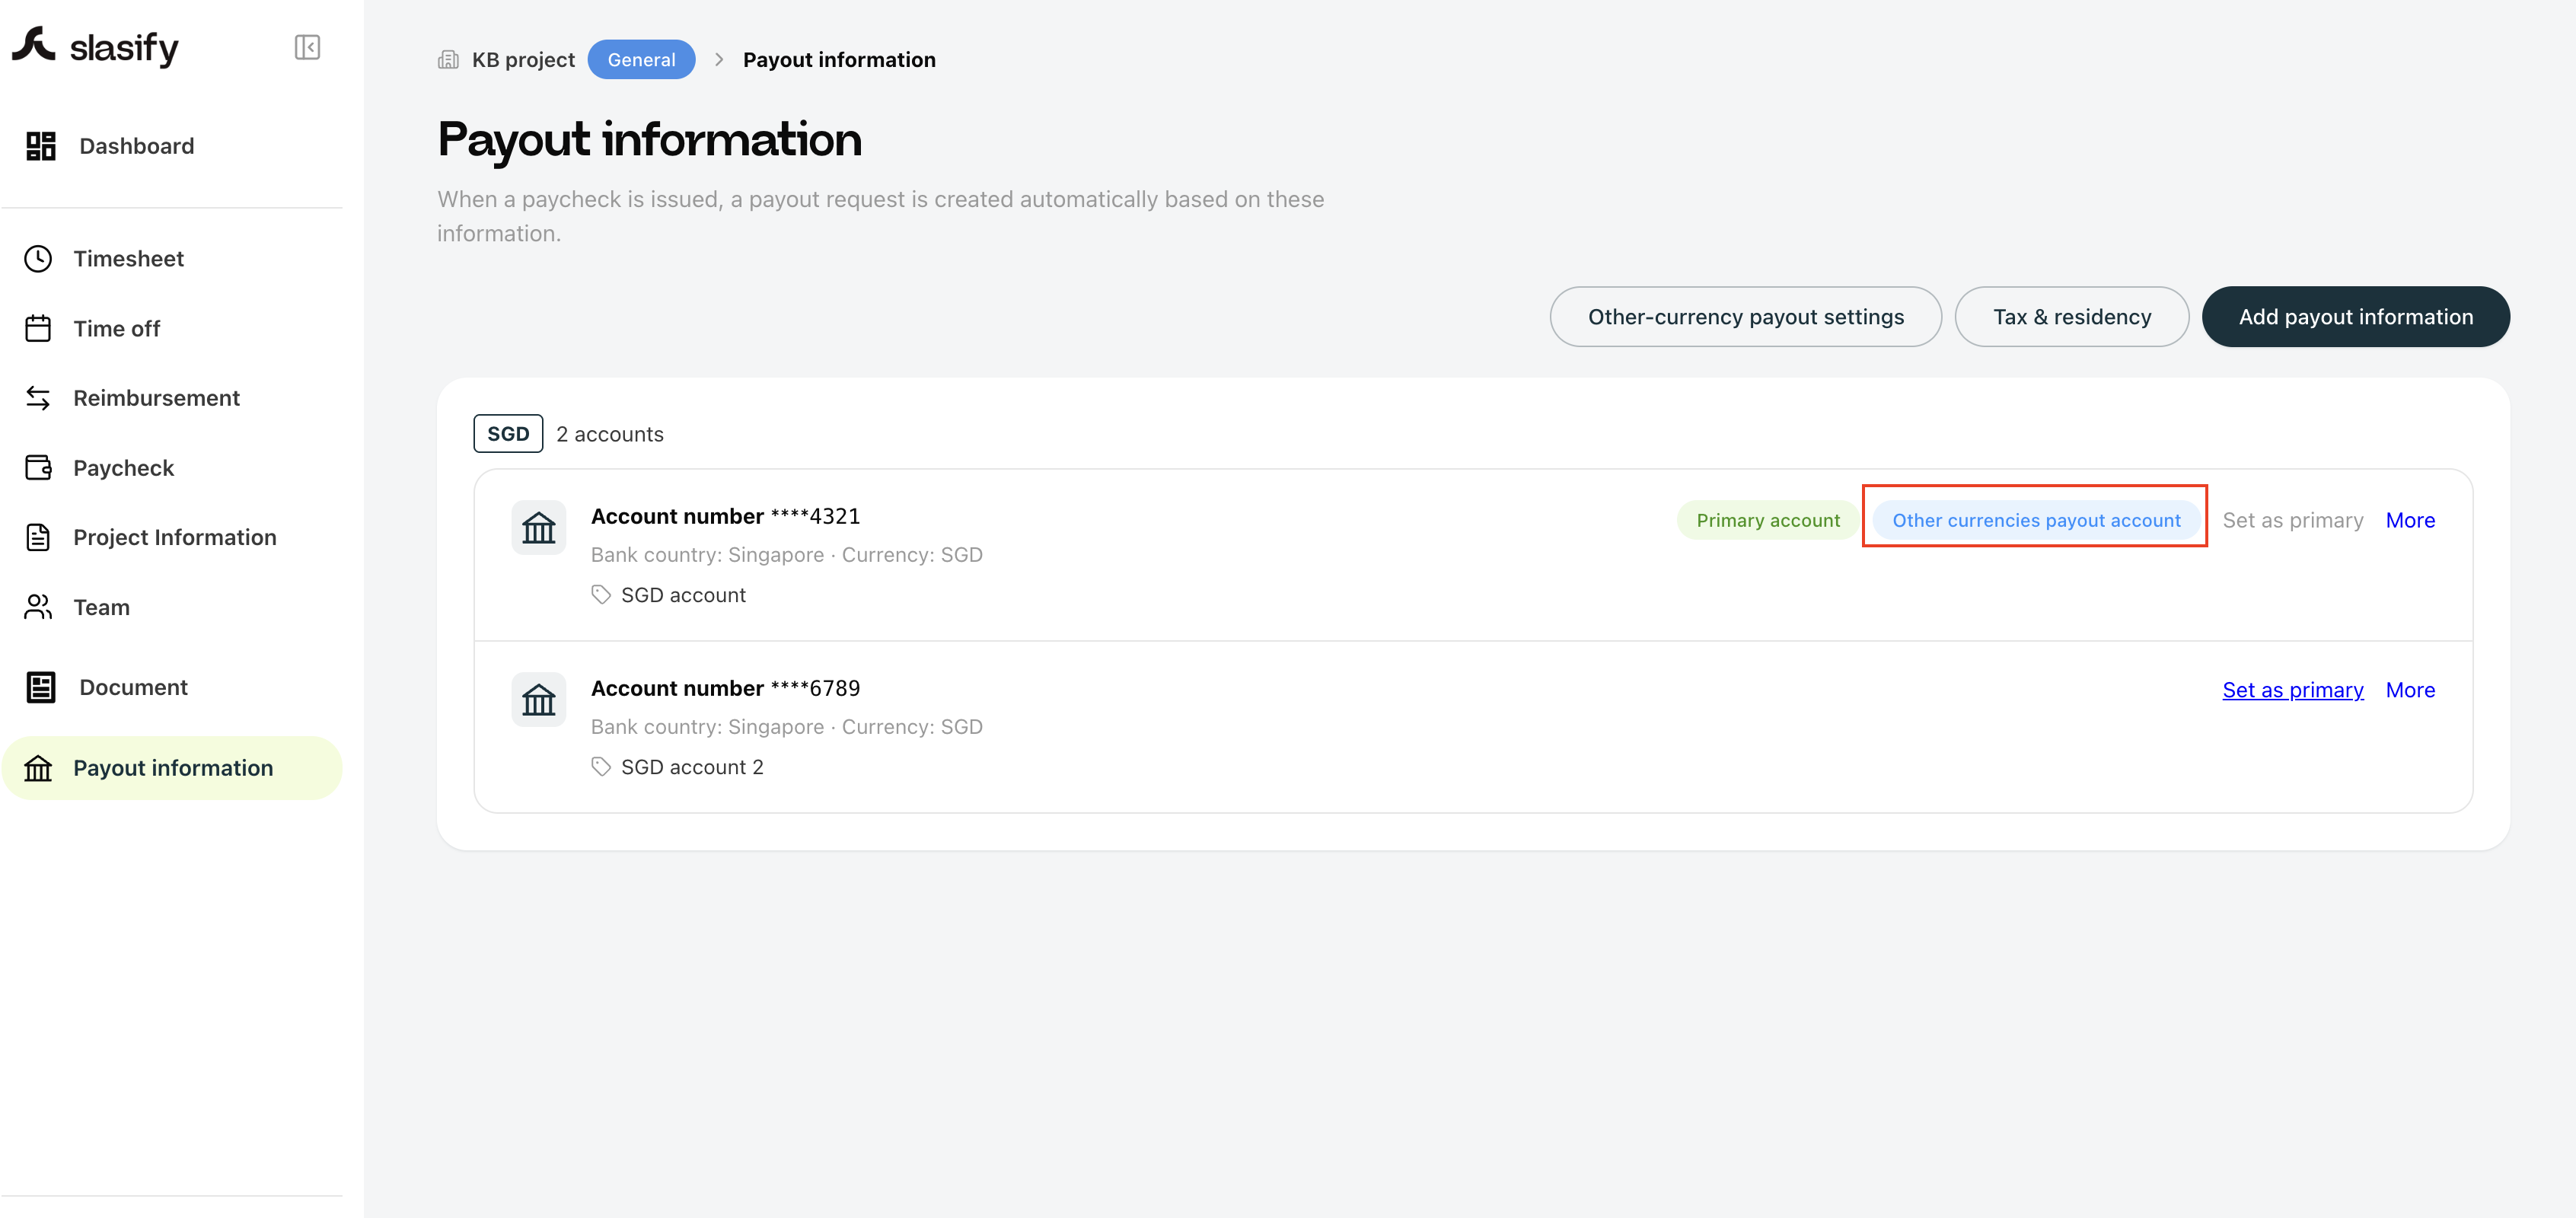Screen dimensions: 2576x1218
Task: Click Add payout information button
Action: pyautogui.click(x=2355, y=317)
